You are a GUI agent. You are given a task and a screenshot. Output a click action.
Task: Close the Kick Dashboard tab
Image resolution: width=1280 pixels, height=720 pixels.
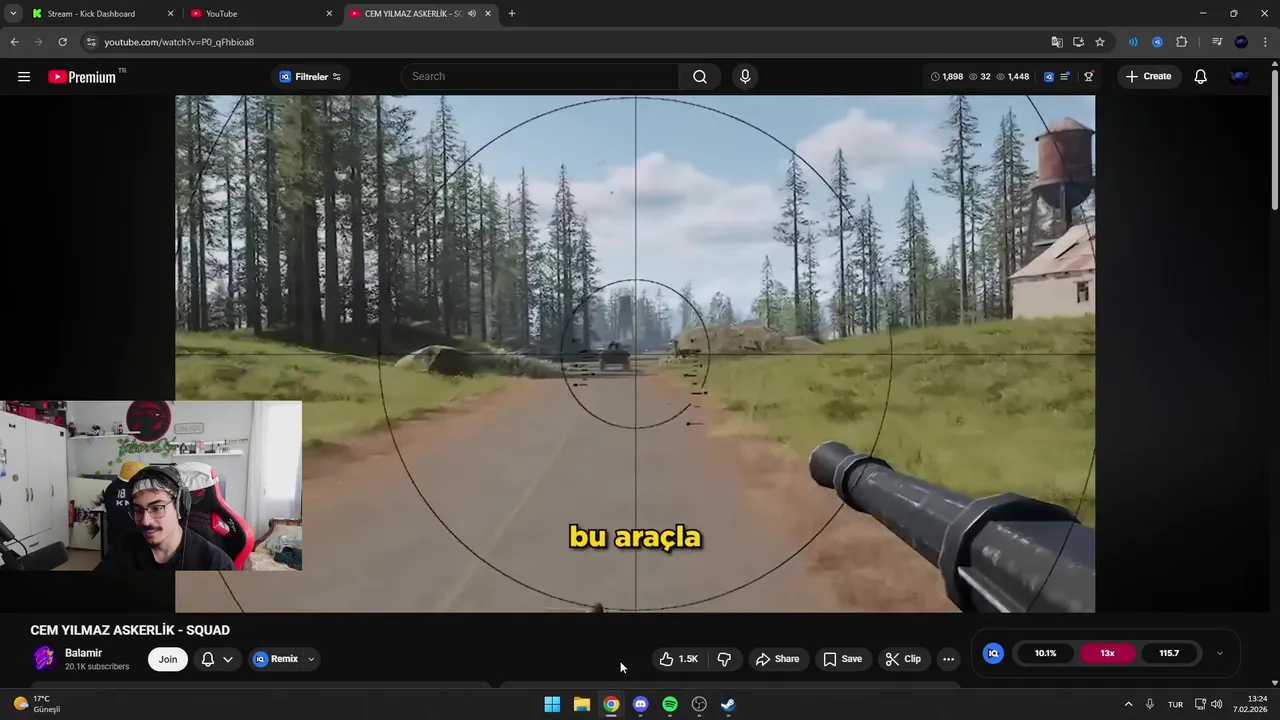coord(170,14)
